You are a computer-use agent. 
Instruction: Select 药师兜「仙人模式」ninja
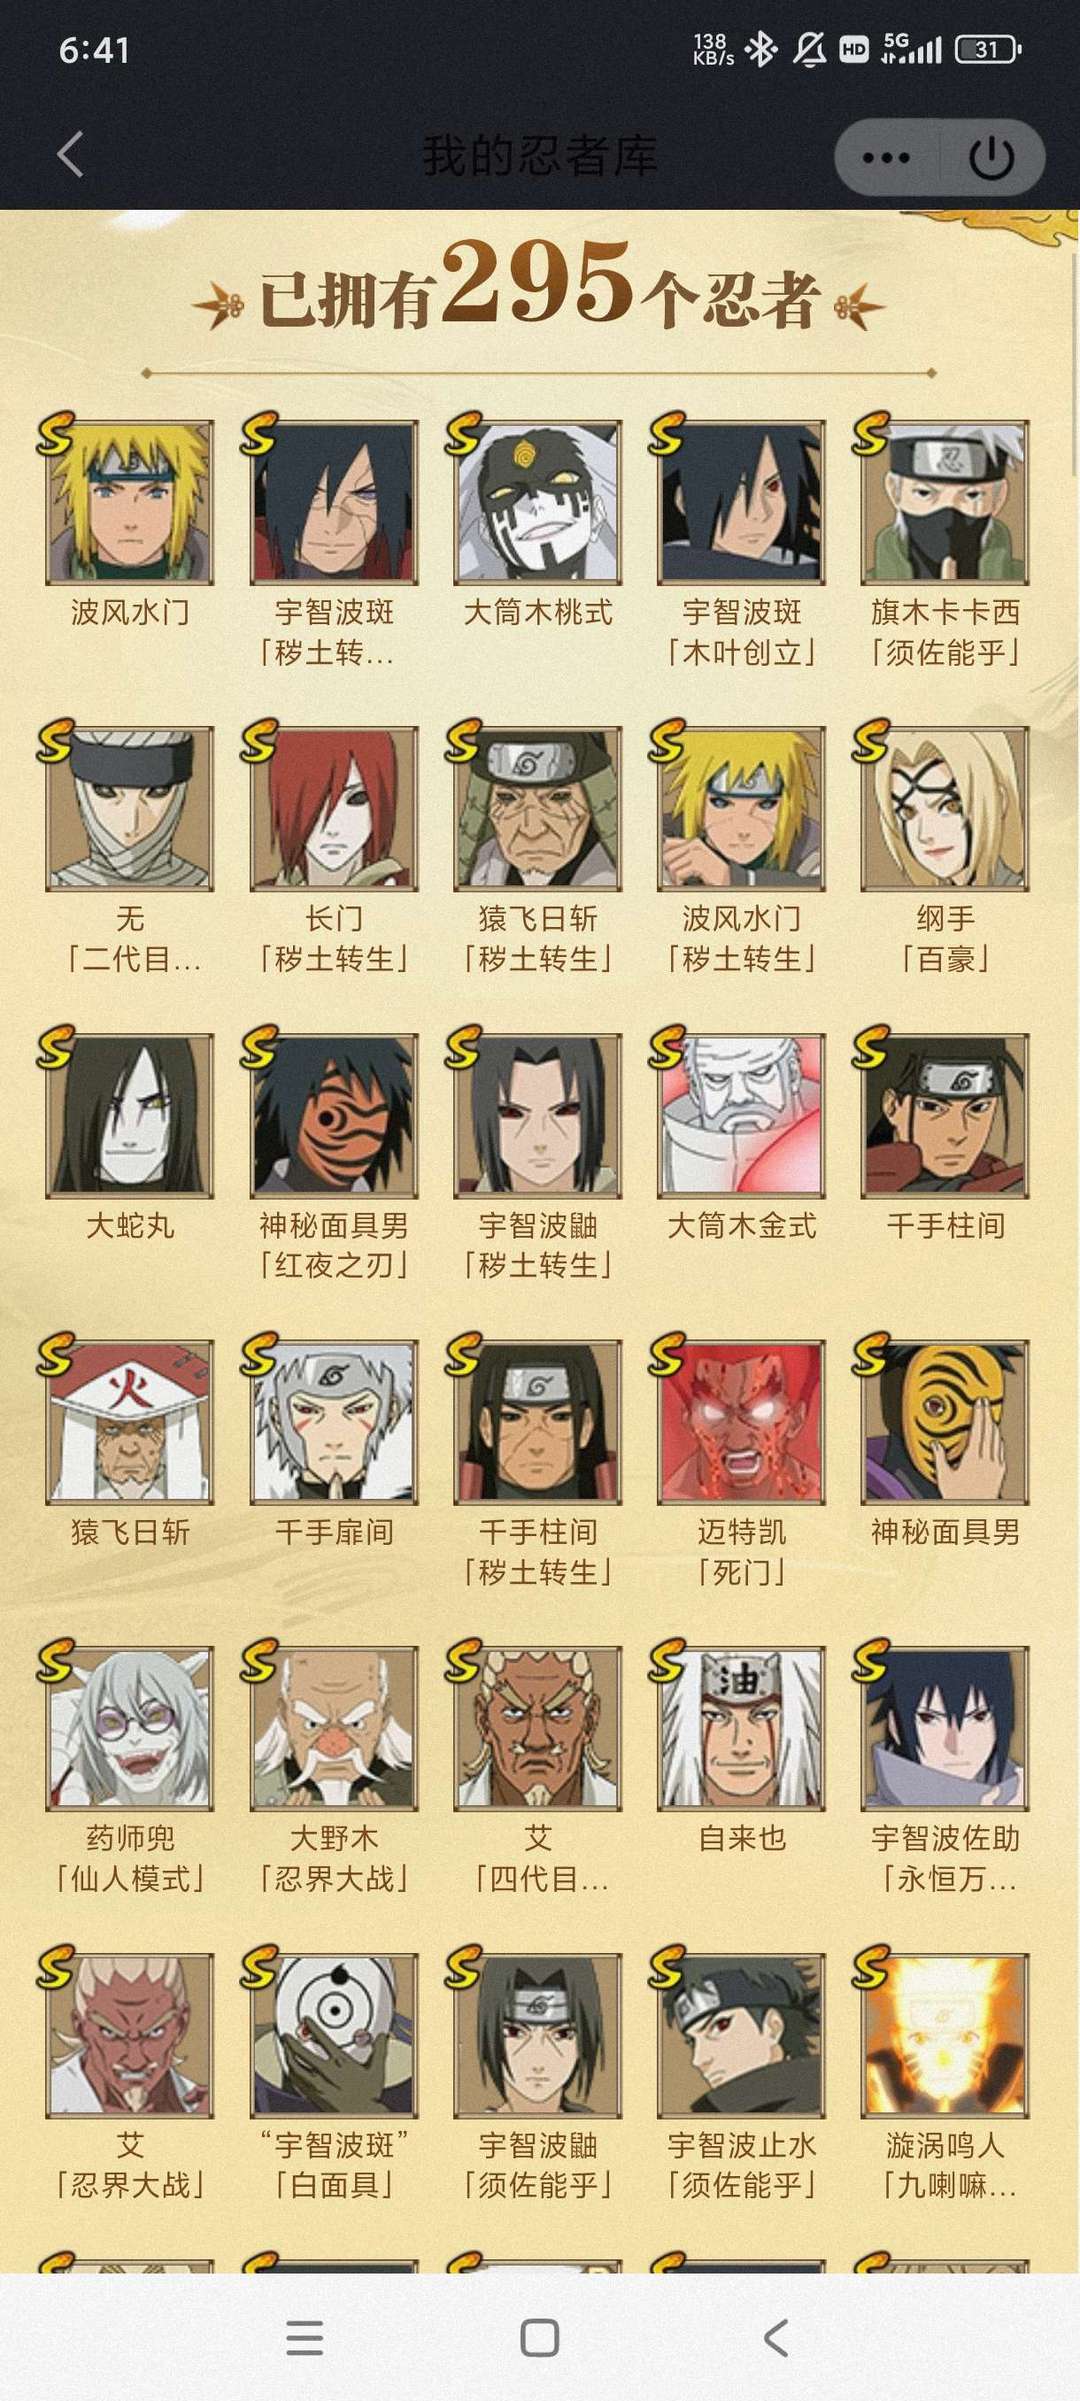click(x=130, y=1729)
